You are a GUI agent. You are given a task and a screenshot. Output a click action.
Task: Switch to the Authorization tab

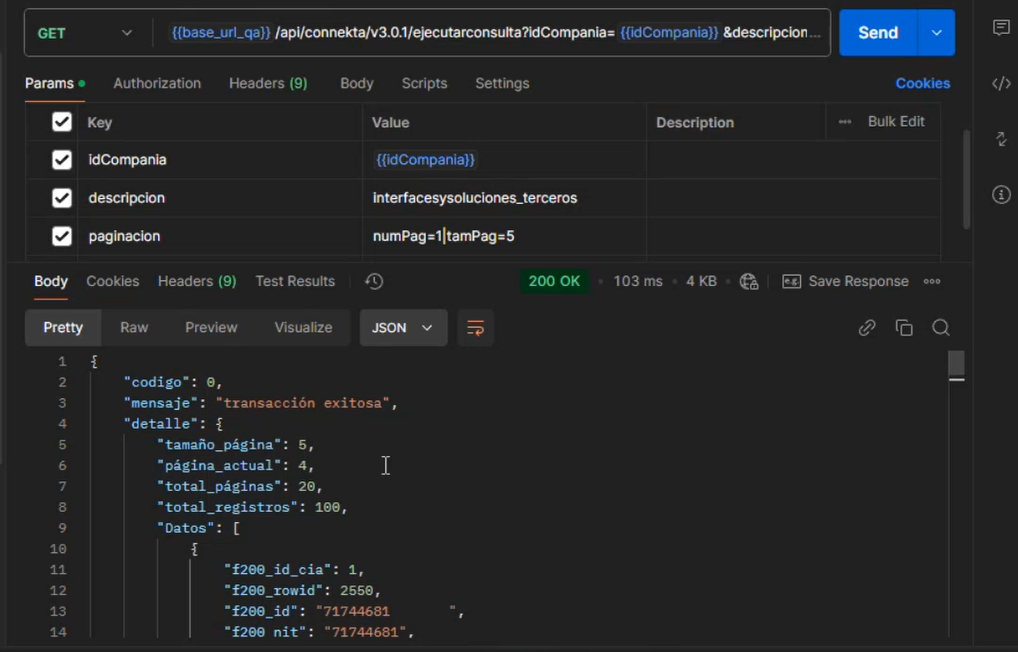click(x=157, y=83)
